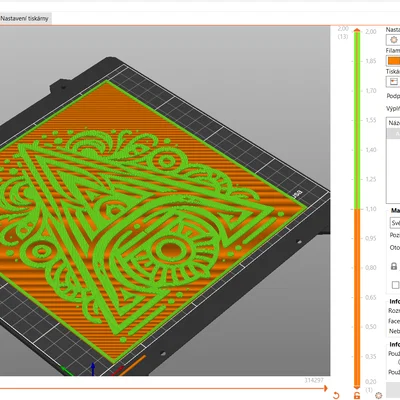The width and height of the screenshot is (400, 400).
Task: Click the print settings cog icon
Action: point(393,40)
